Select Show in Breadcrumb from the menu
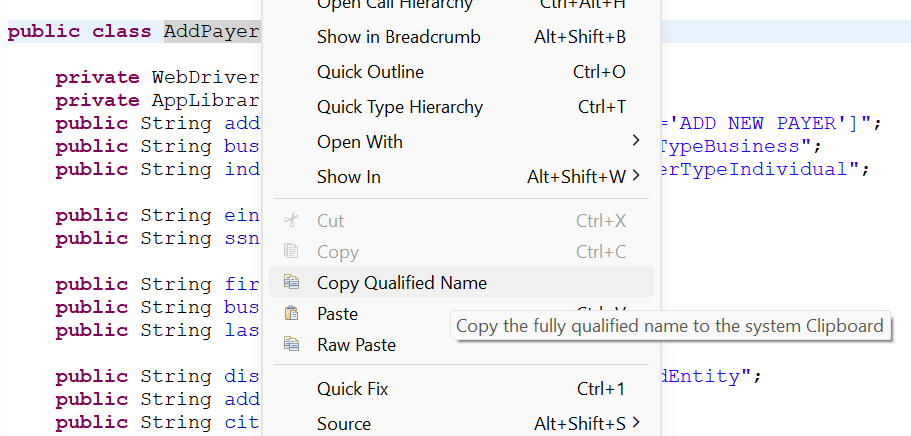The image size is (911, 436). point(398,37)
